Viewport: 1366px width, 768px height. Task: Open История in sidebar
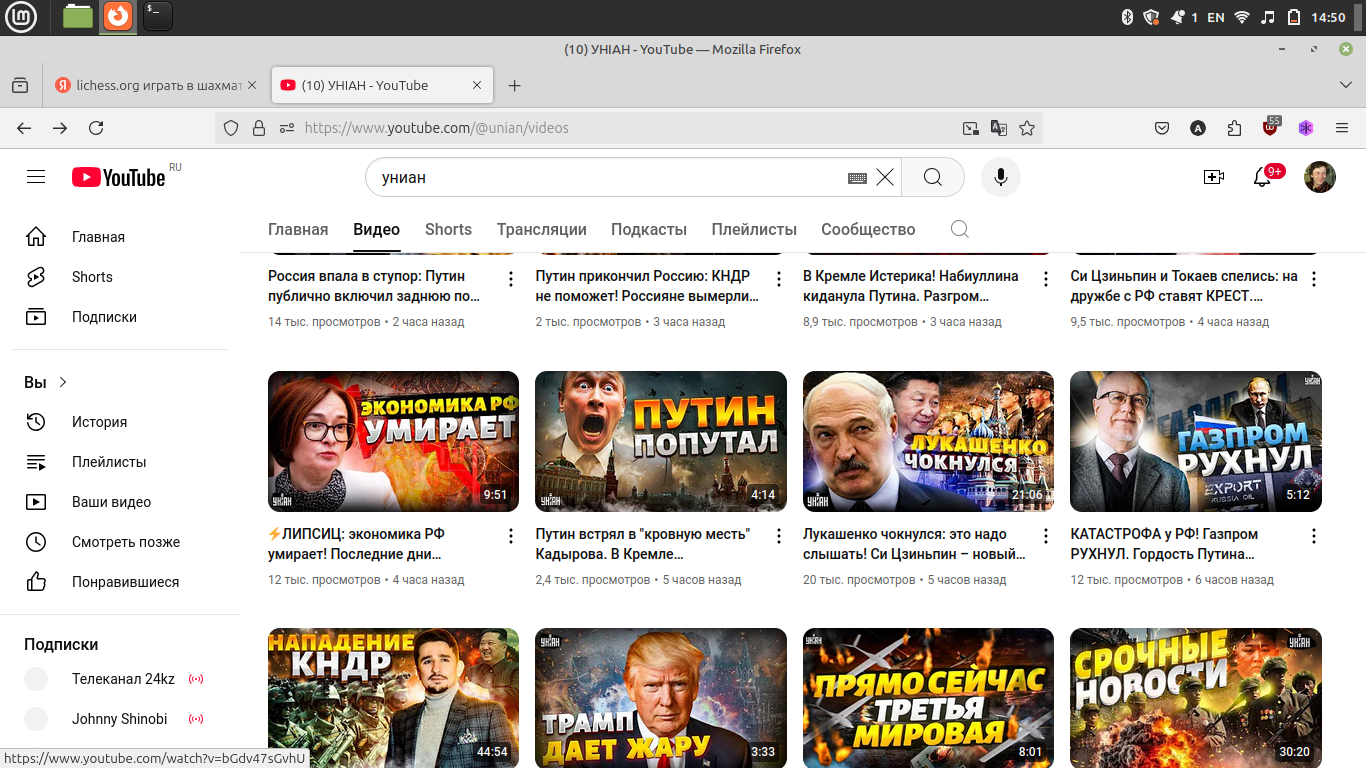(x=120, y=422)
